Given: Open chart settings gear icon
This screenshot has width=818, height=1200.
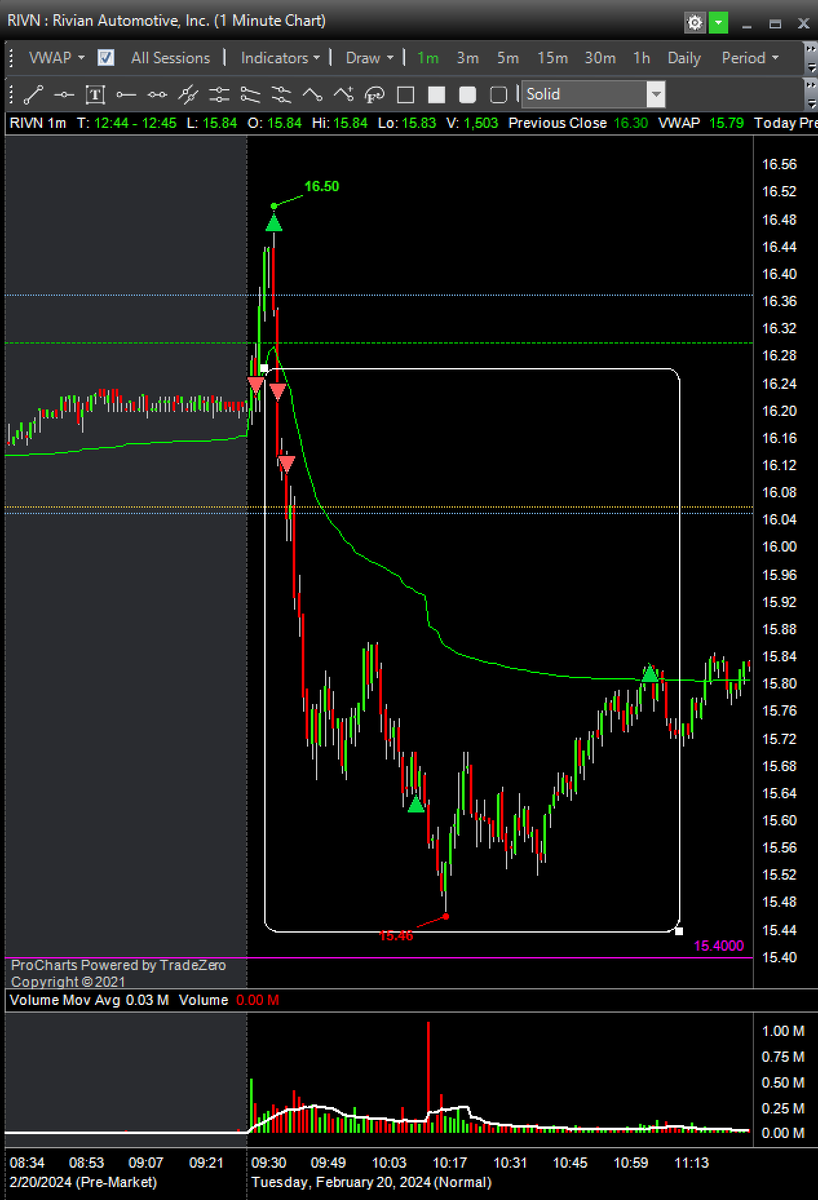Looking at the screenshot, I should tap(695, 22).
